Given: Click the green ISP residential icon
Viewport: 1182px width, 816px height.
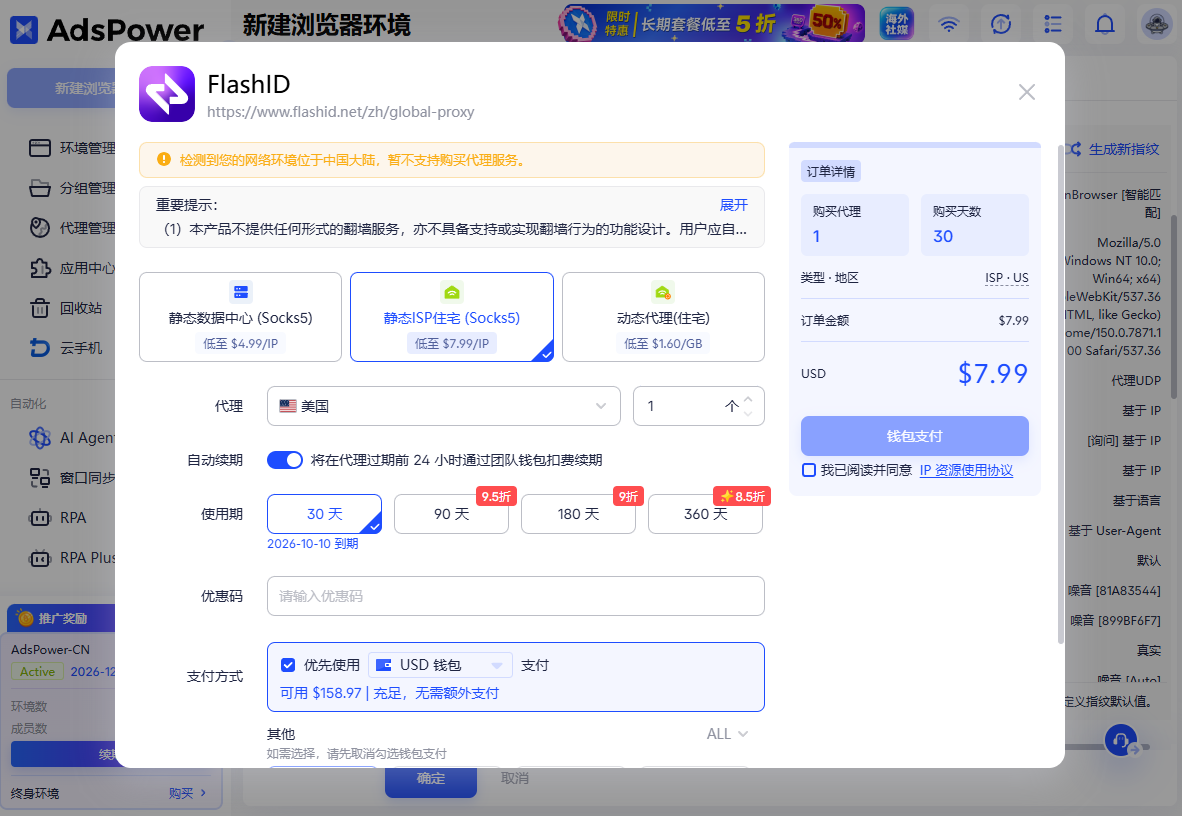Looking at the screenshot, I should [452, 291].
